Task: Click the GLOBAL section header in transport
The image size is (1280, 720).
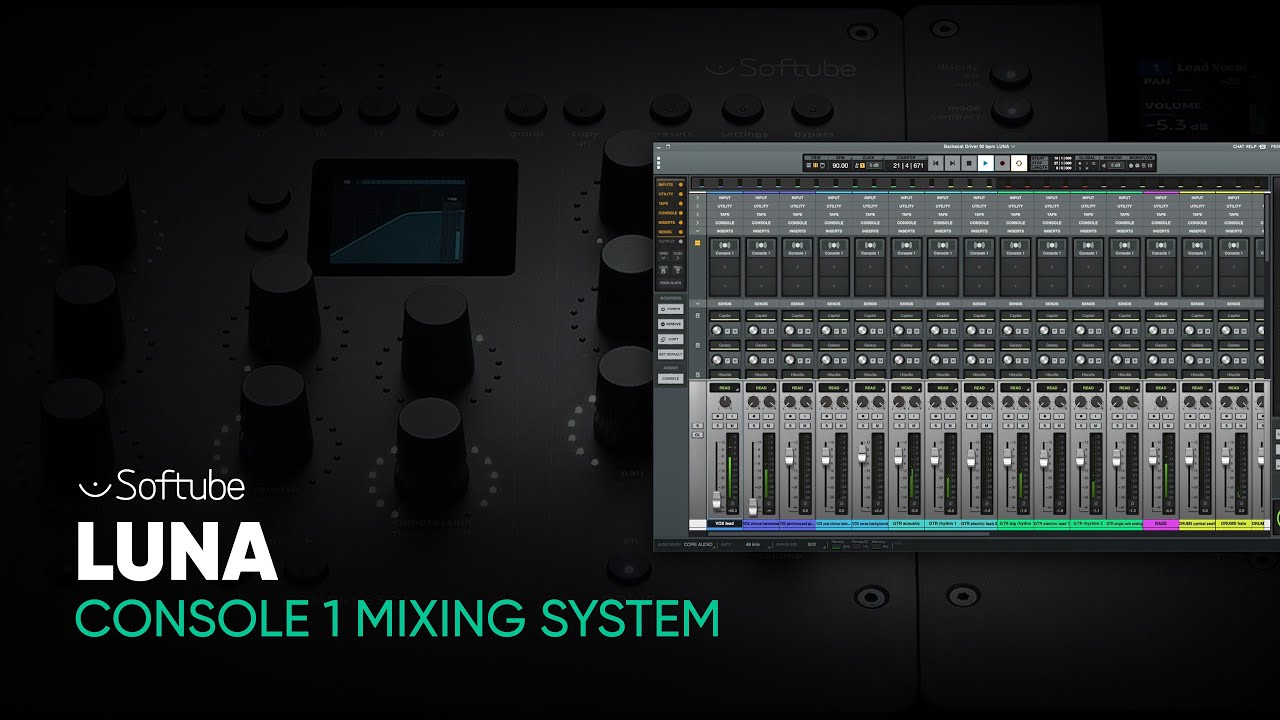Action: pos(1087,158)
